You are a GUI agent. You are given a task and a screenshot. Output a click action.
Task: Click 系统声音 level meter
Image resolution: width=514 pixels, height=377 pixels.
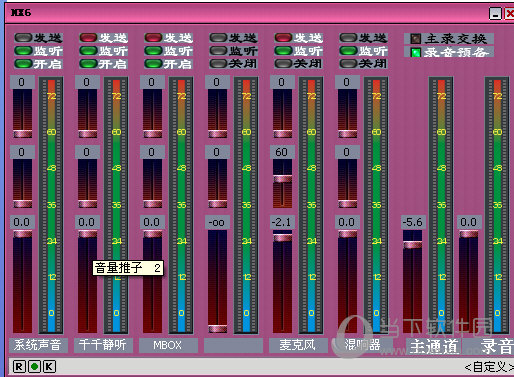point(51,205)
